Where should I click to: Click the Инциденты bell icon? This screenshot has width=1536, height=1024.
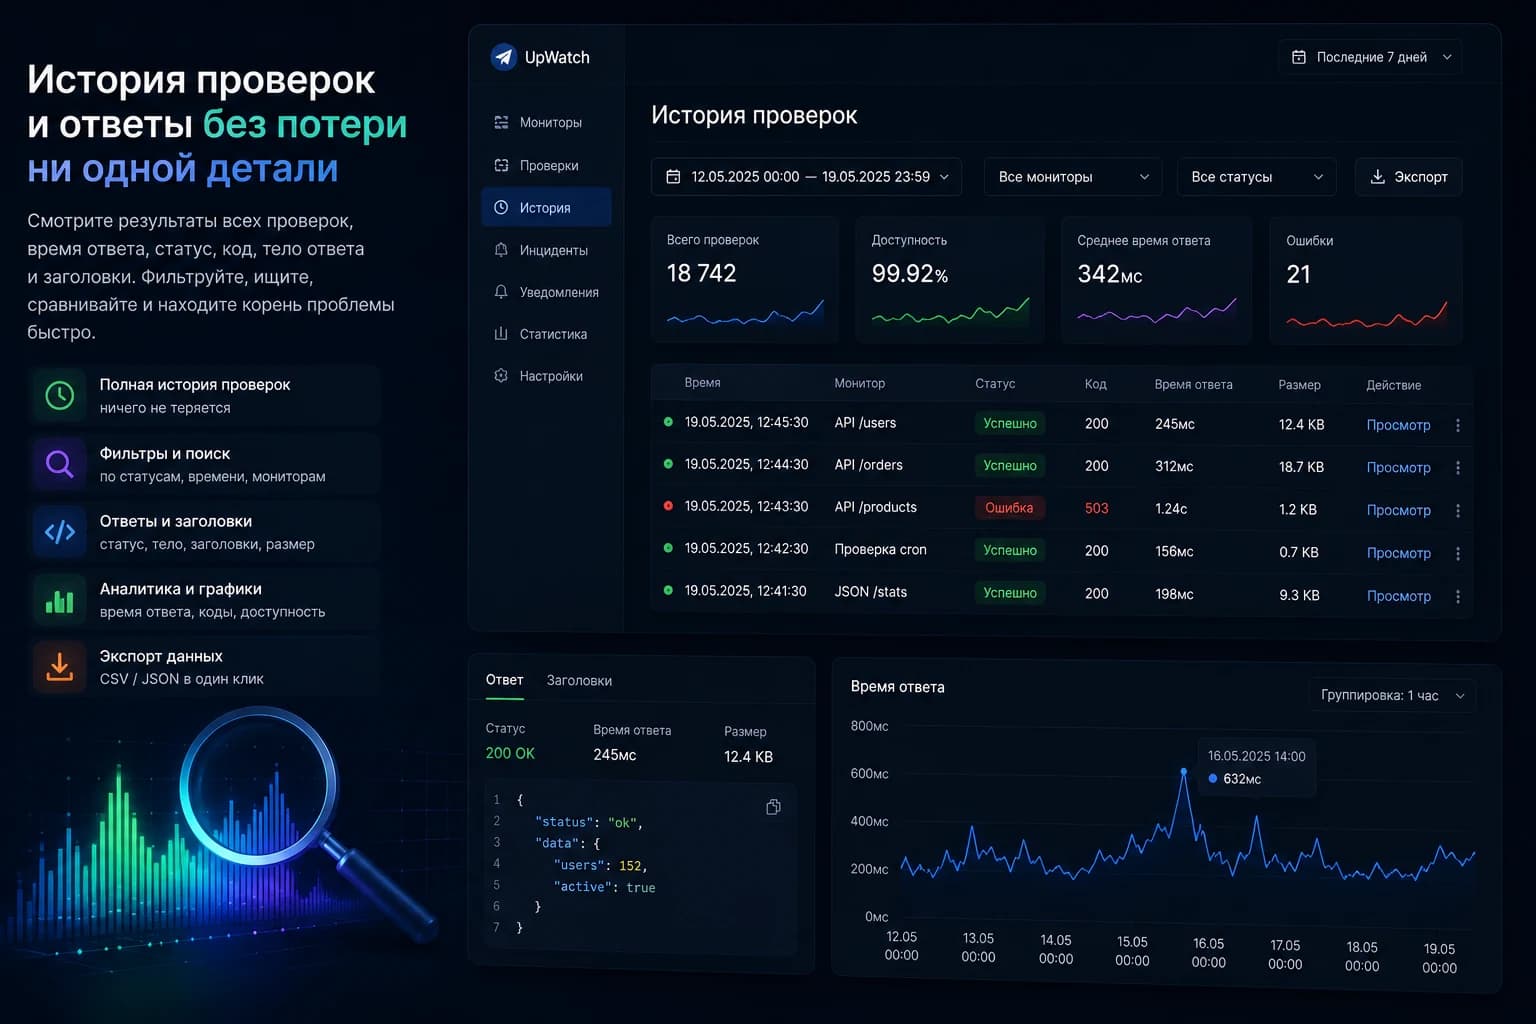[501, 250]
